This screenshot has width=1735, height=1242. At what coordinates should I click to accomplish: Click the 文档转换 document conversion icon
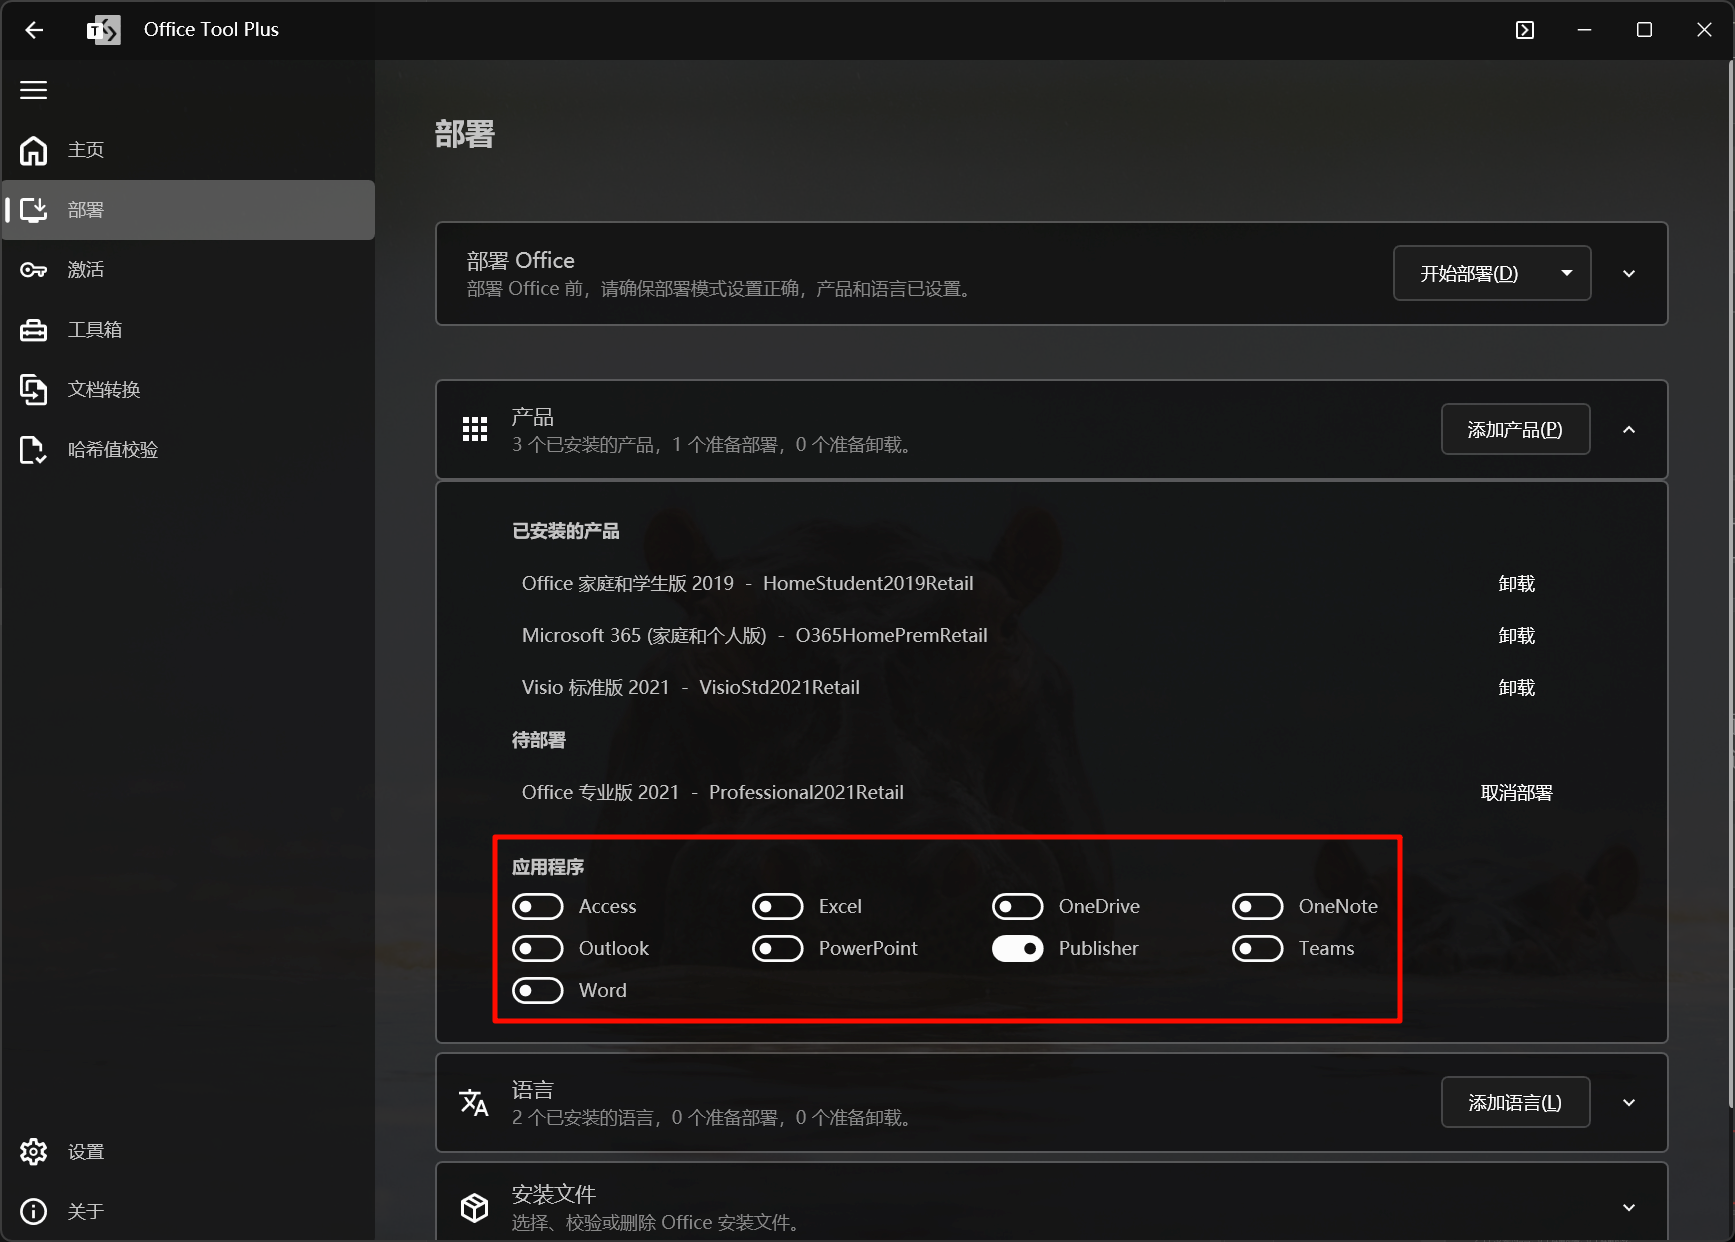pos(34,390)
